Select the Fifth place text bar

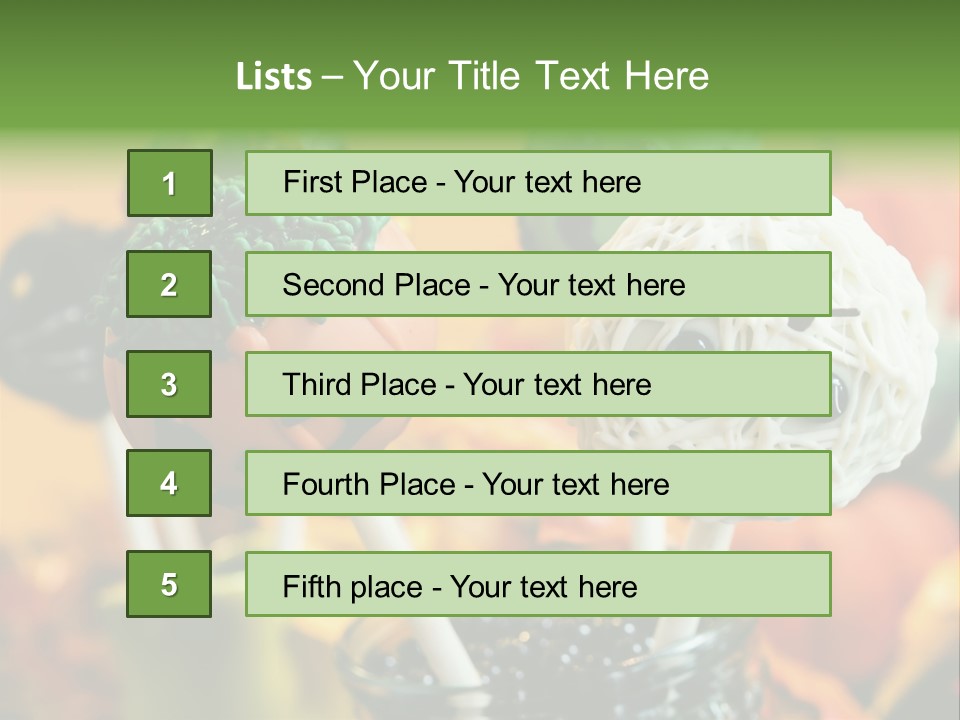538,584
